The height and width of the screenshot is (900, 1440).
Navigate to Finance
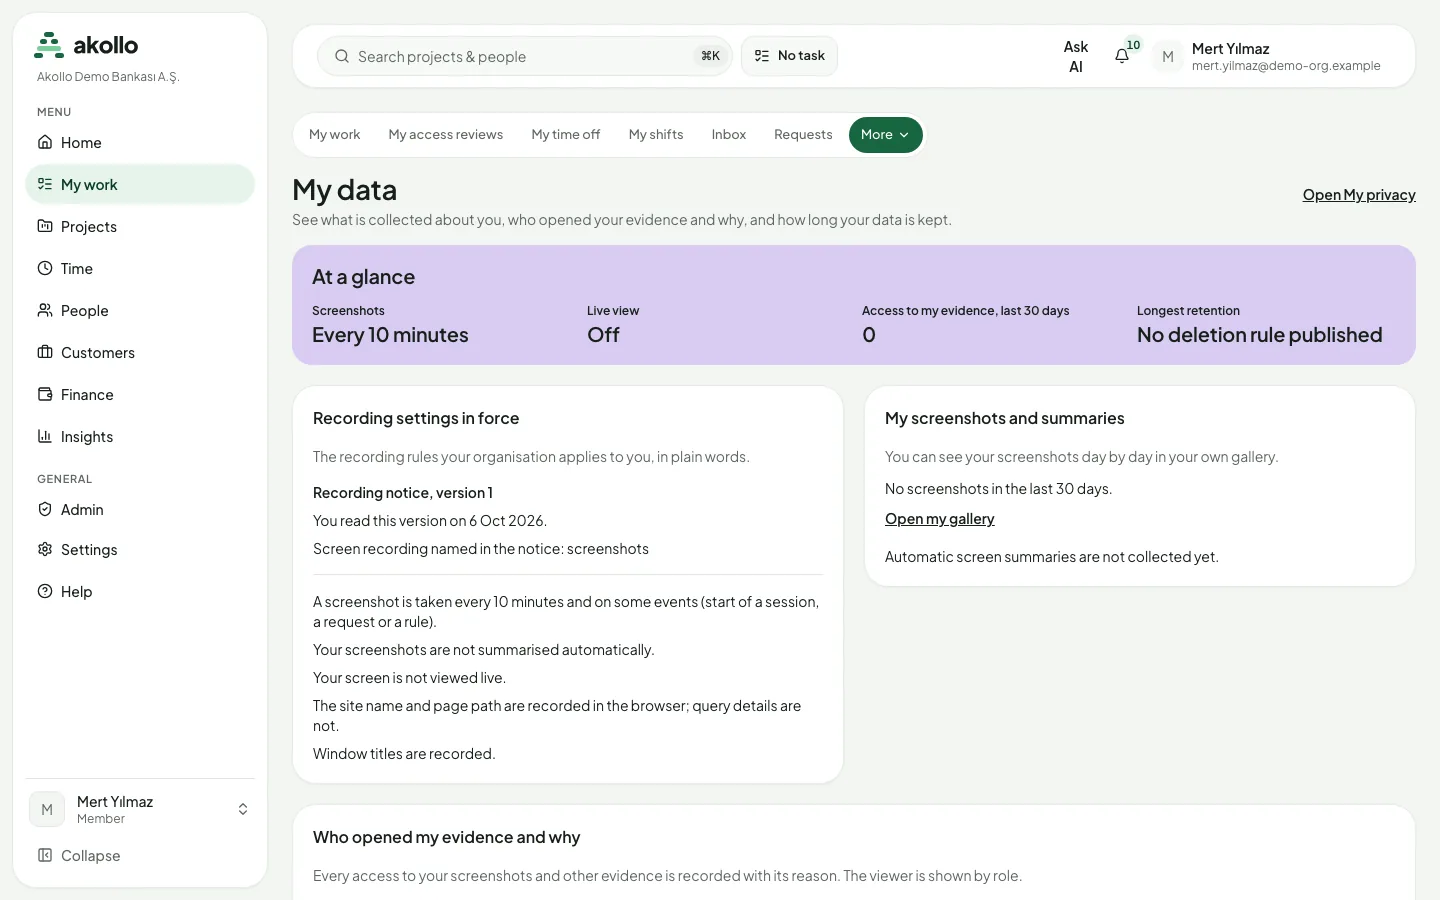(x=140, y=395)
